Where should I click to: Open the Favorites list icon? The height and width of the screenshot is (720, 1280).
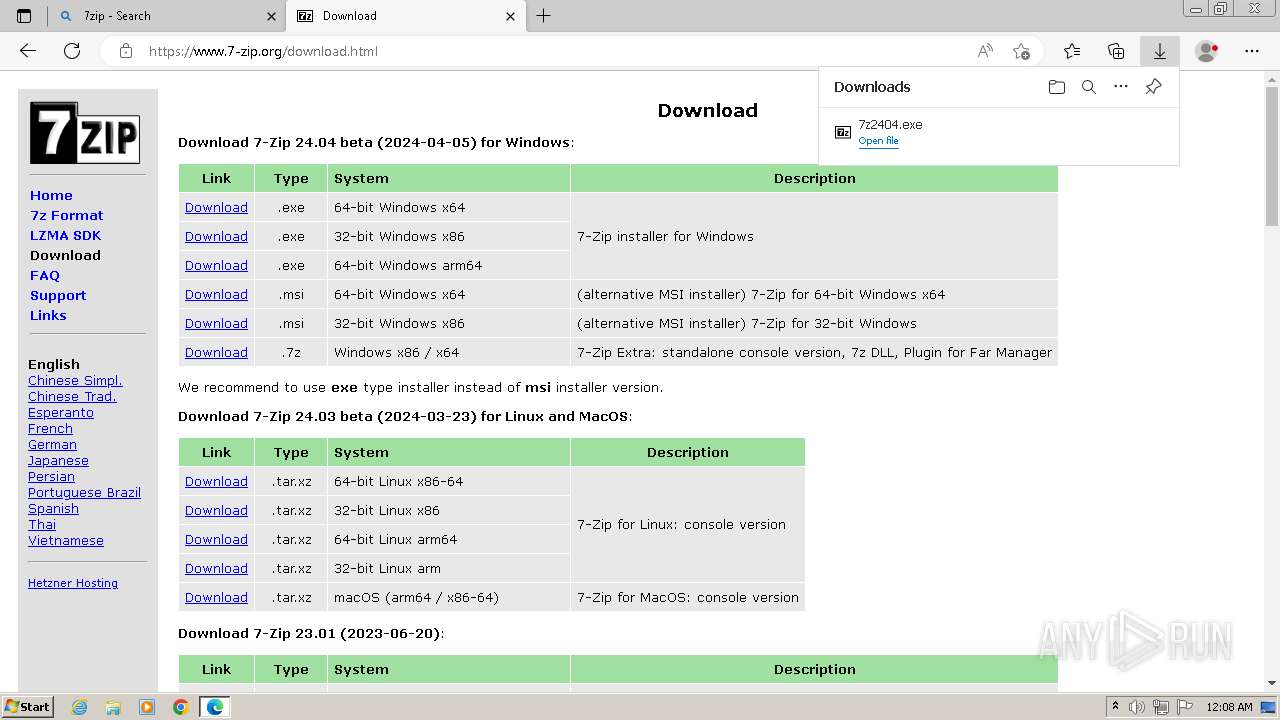pos(1072,51)
